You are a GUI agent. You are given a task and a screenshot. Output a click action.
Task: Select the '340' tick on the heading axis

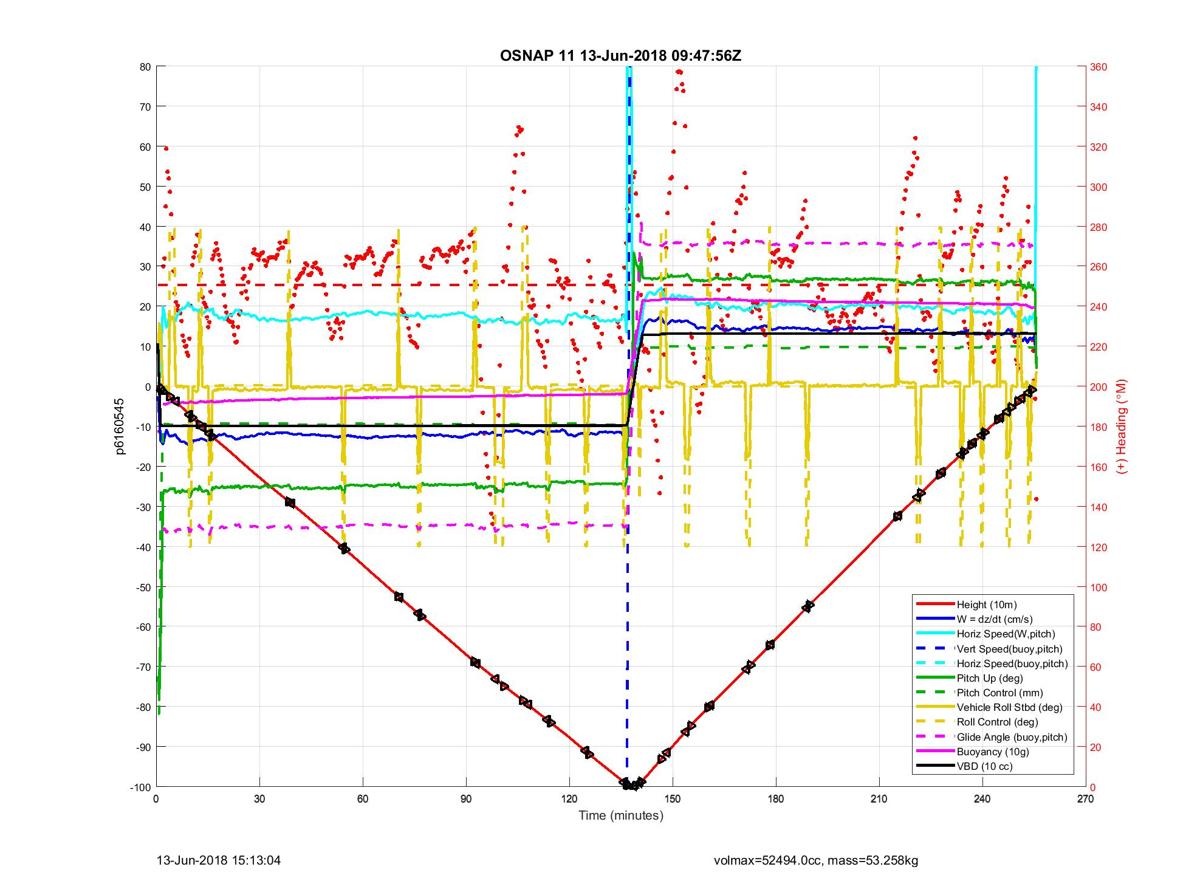[x=1100, y=107]
